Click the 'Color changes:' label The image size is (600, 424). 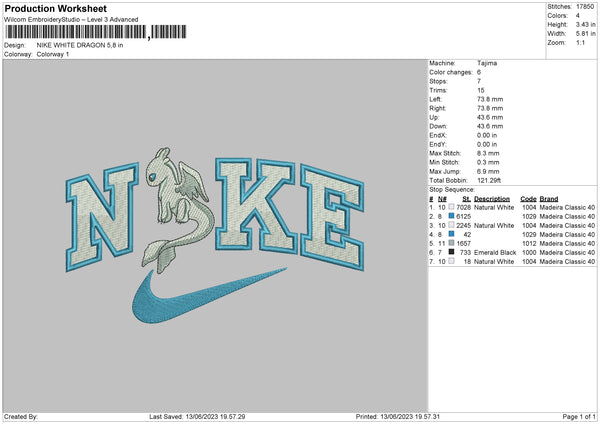(x=451, y=72)
